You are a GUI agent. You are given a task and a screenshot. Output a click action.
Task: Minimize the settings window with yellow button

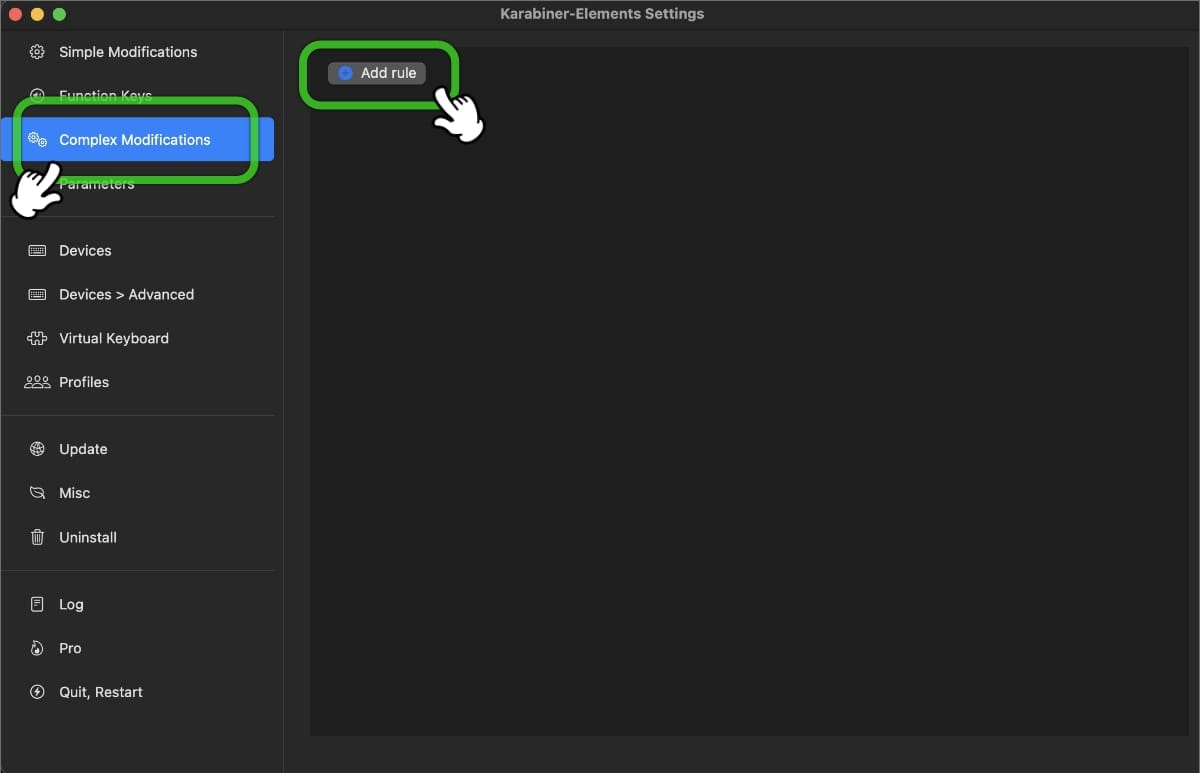pyautogui.click(x=37, y=14)
